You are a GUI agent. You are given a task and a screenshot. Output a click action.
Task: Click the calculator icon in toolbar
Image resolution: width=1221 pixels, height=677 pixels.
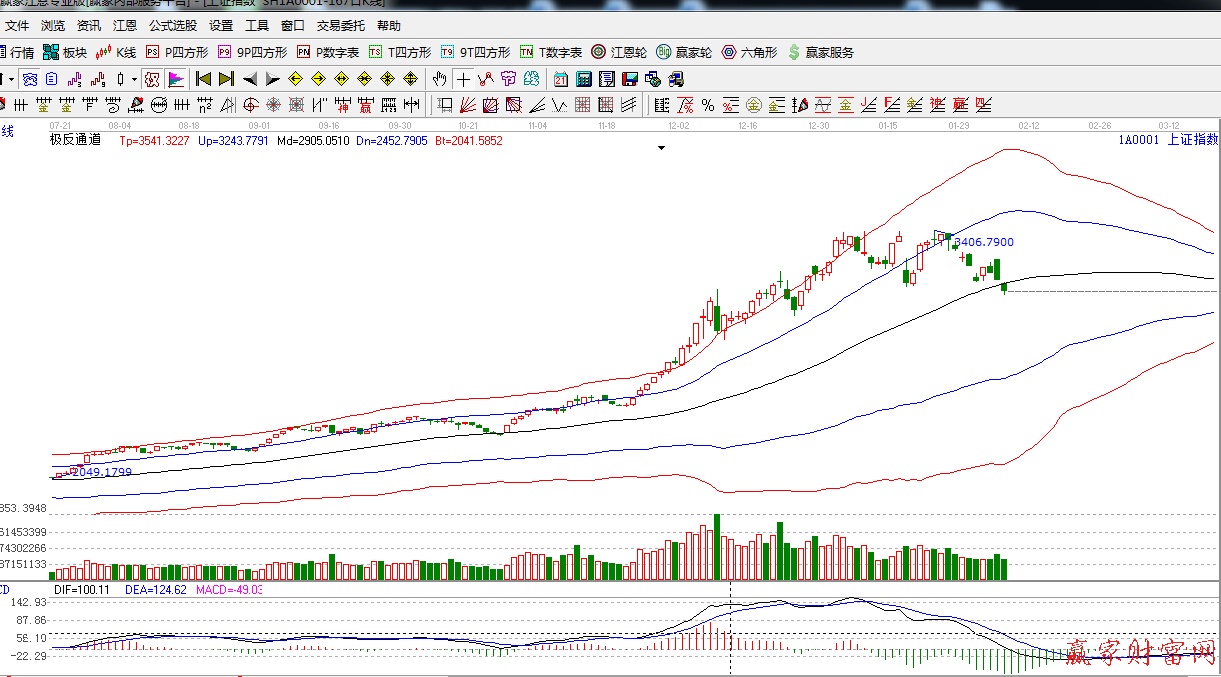click(583, 79)
